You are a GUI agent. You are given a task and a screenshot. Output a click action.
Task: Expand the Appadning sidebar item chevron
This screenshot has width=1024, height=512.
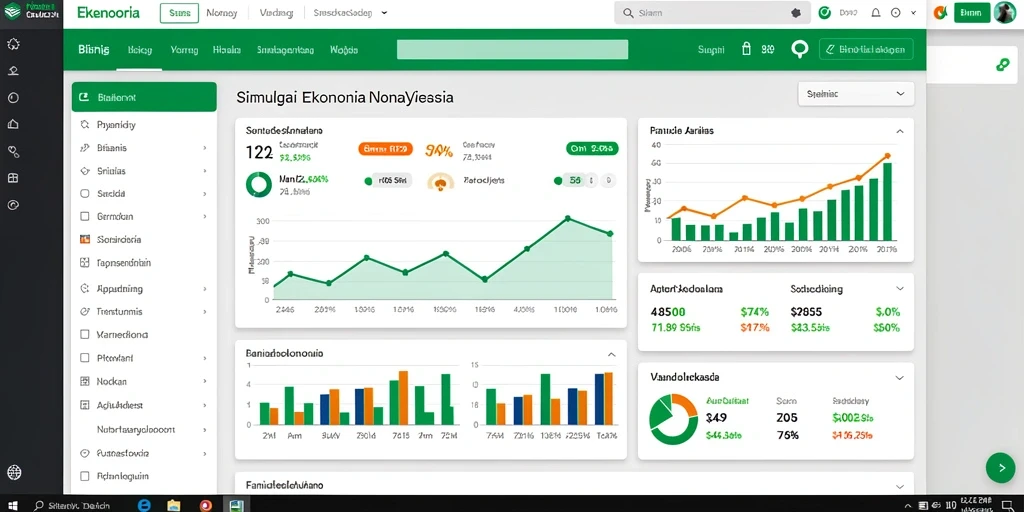point(204,289)
